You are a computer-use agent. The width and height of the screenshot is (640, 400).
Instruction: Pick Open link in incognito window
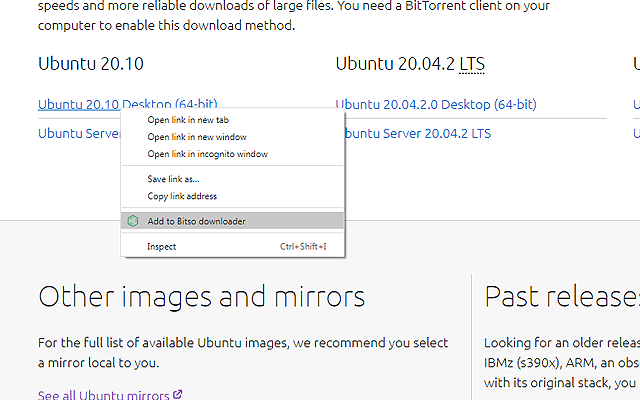tap(207, 154)
